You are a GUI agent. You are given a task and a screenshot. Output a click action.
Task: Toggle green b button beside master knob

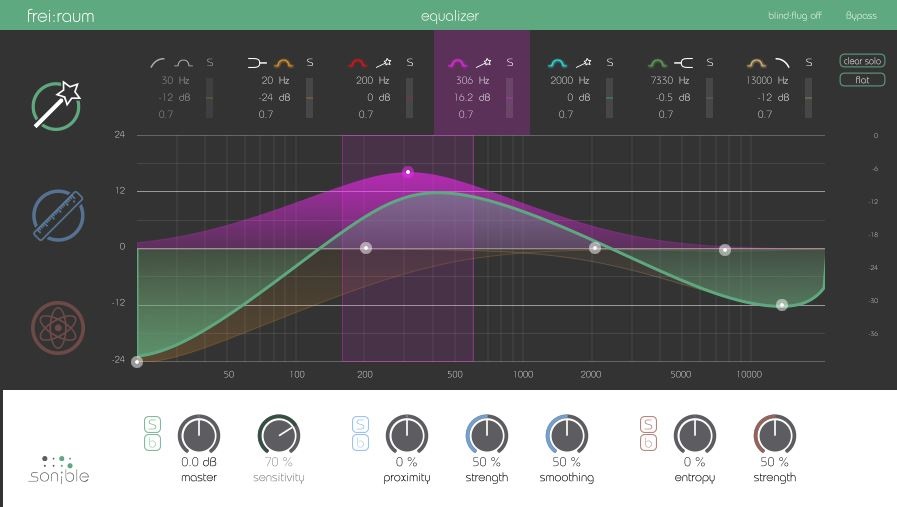(x=152, y=442)
